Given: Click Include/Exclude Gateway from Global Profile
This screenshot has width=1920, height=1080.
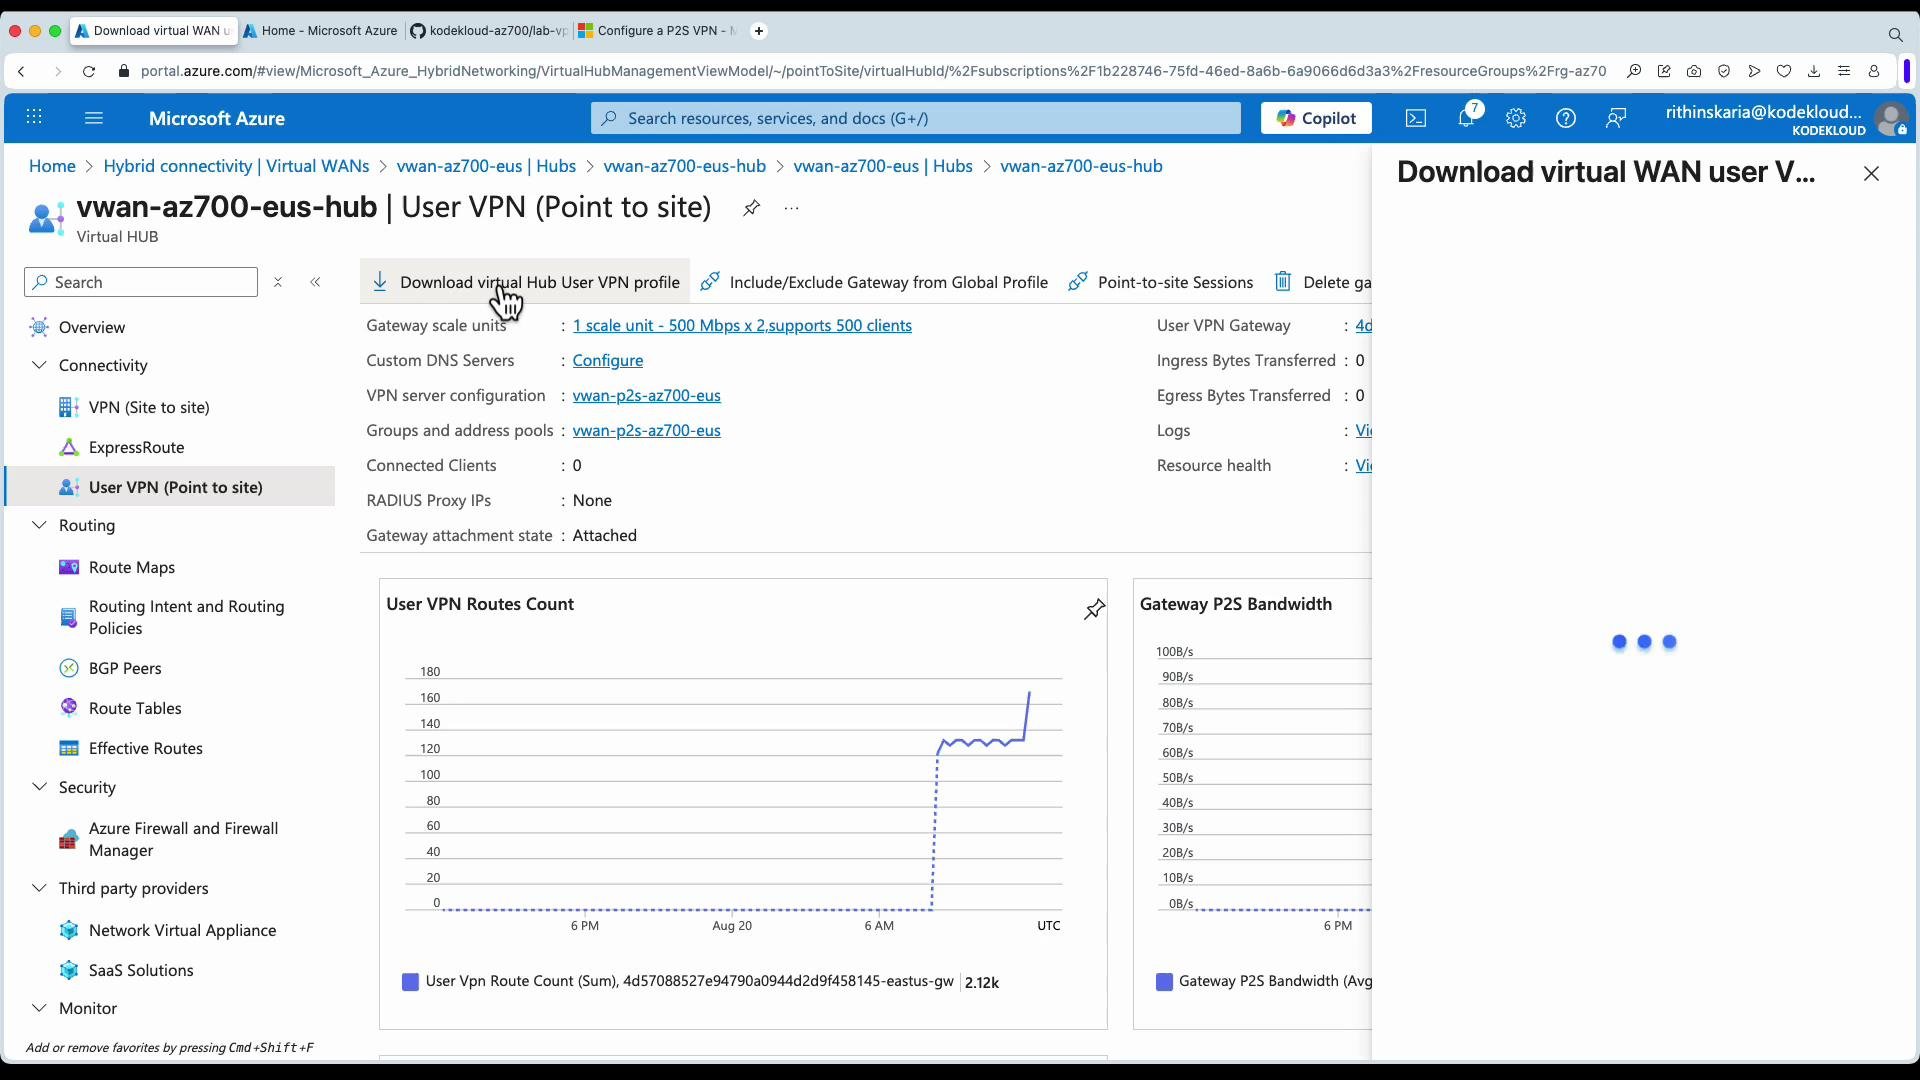Looking at the screenshot, I should [874, 282].
